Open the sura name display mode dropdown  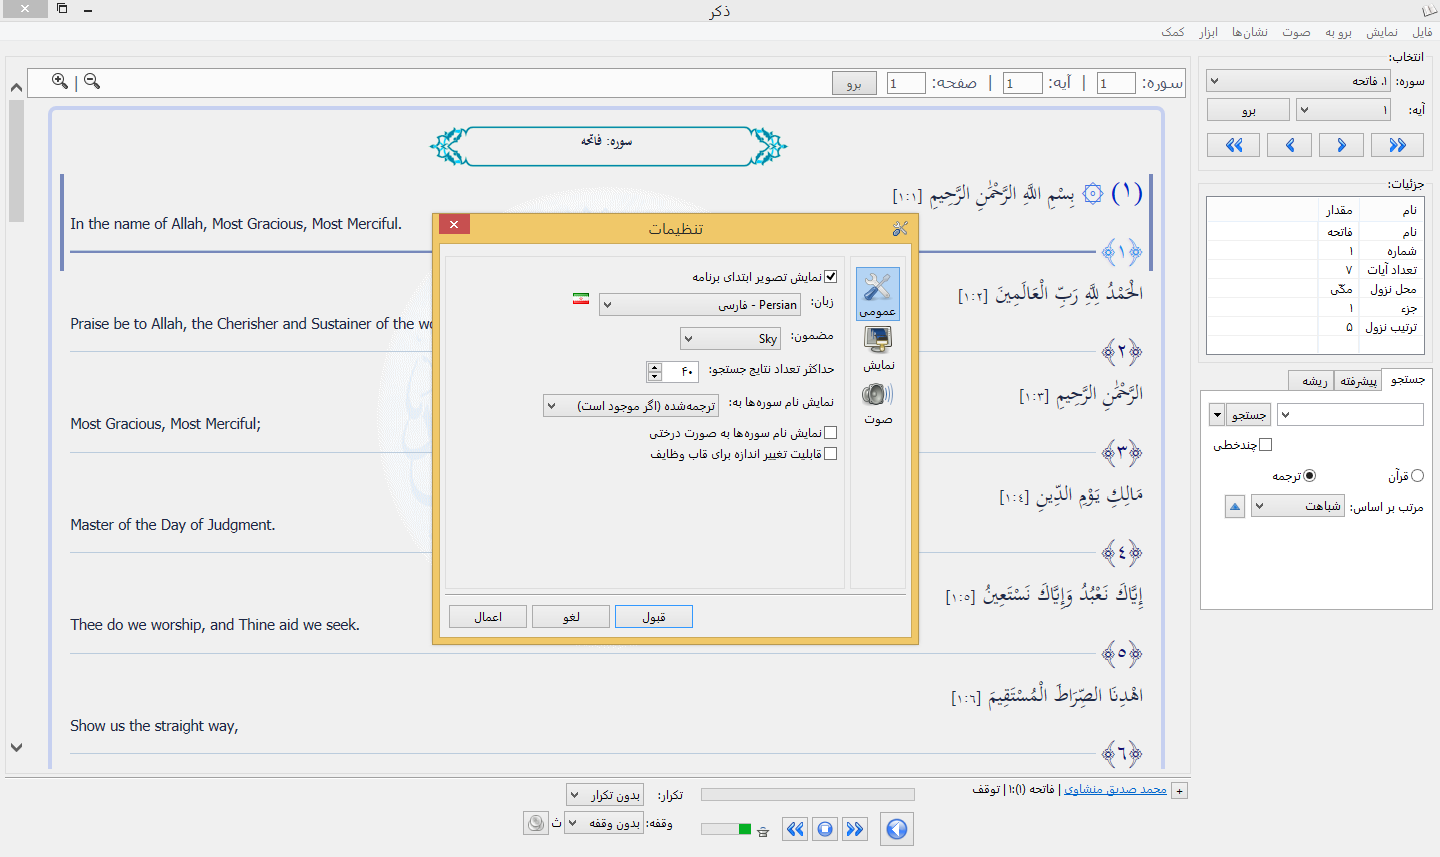631,405
